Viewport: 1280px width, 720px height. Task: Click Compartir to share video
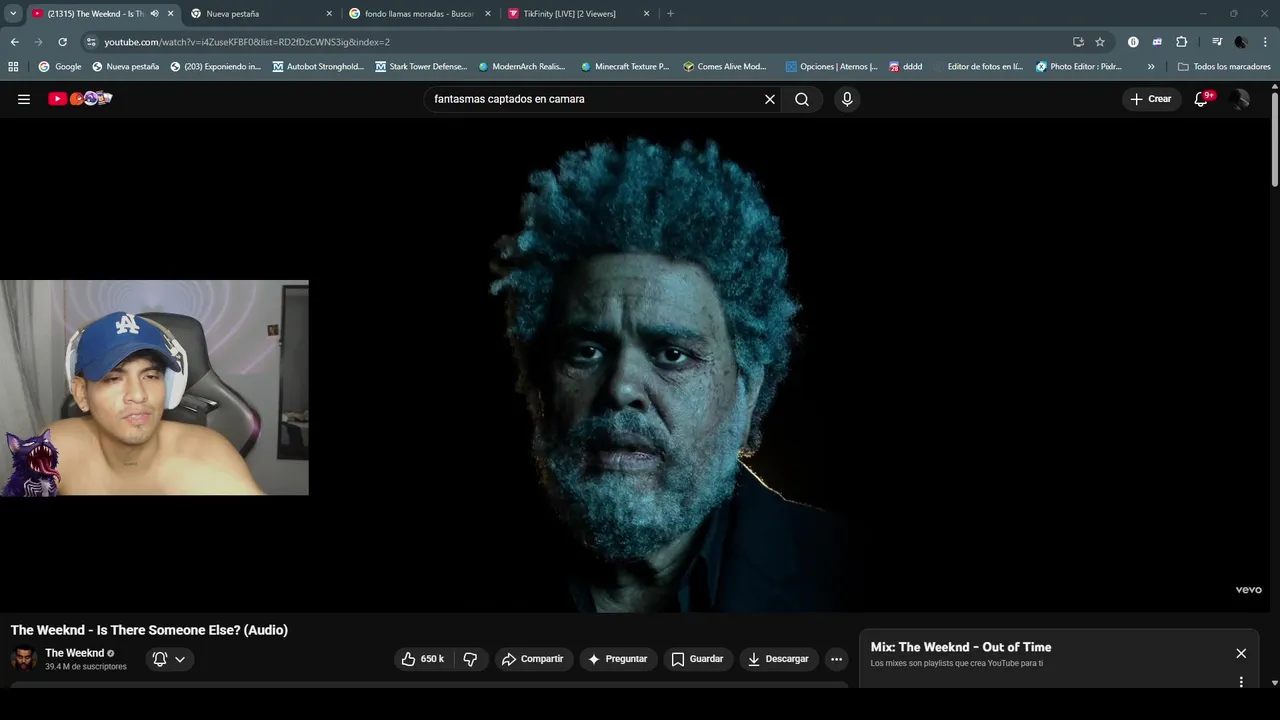[533, 659]
